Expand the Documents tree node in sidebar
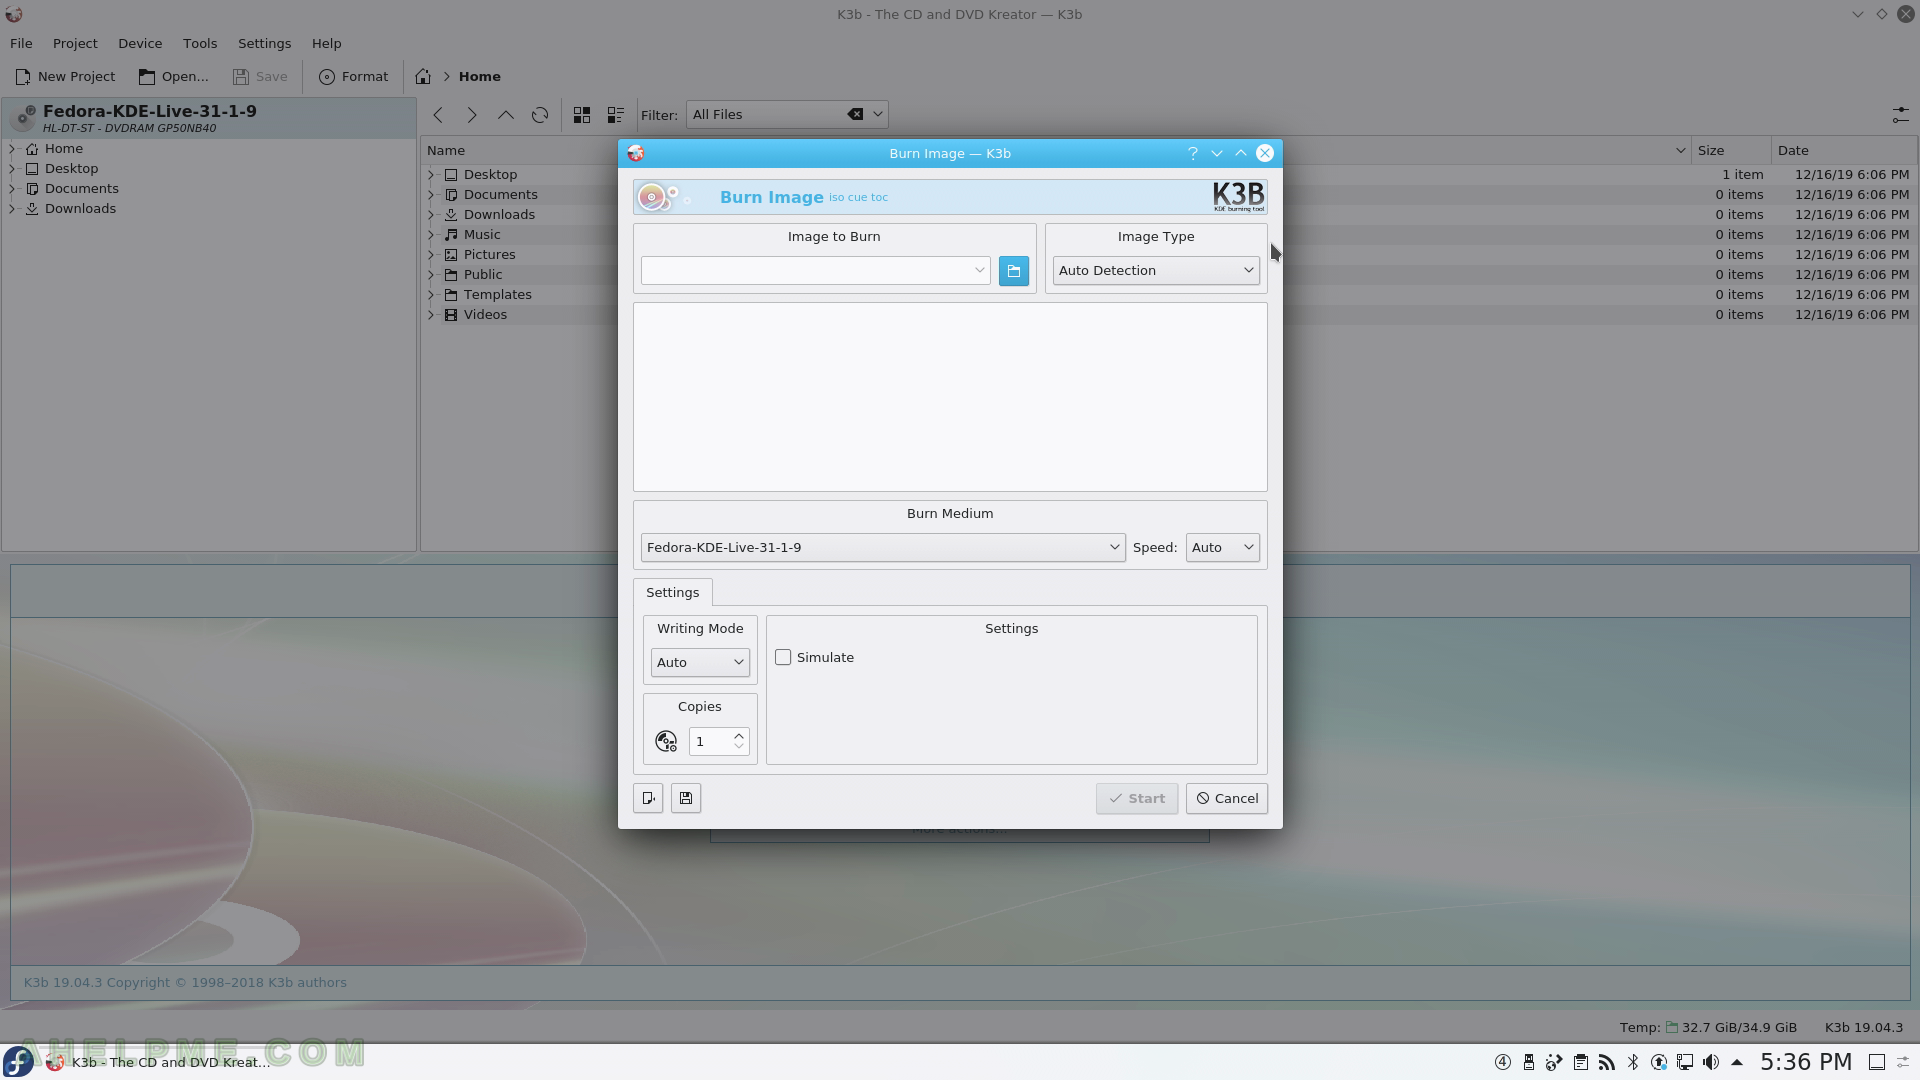1920x1080 pixels. [12, 188]
